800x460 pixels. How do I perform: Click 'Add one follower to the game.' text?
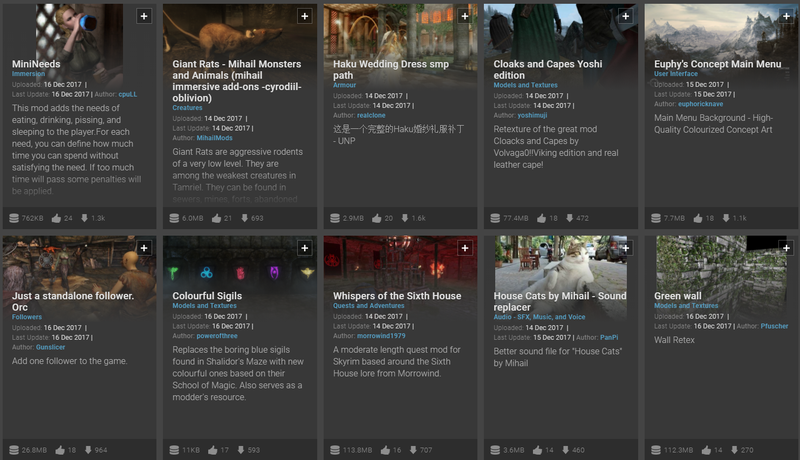pyautogui.click(x=69, y=361)
